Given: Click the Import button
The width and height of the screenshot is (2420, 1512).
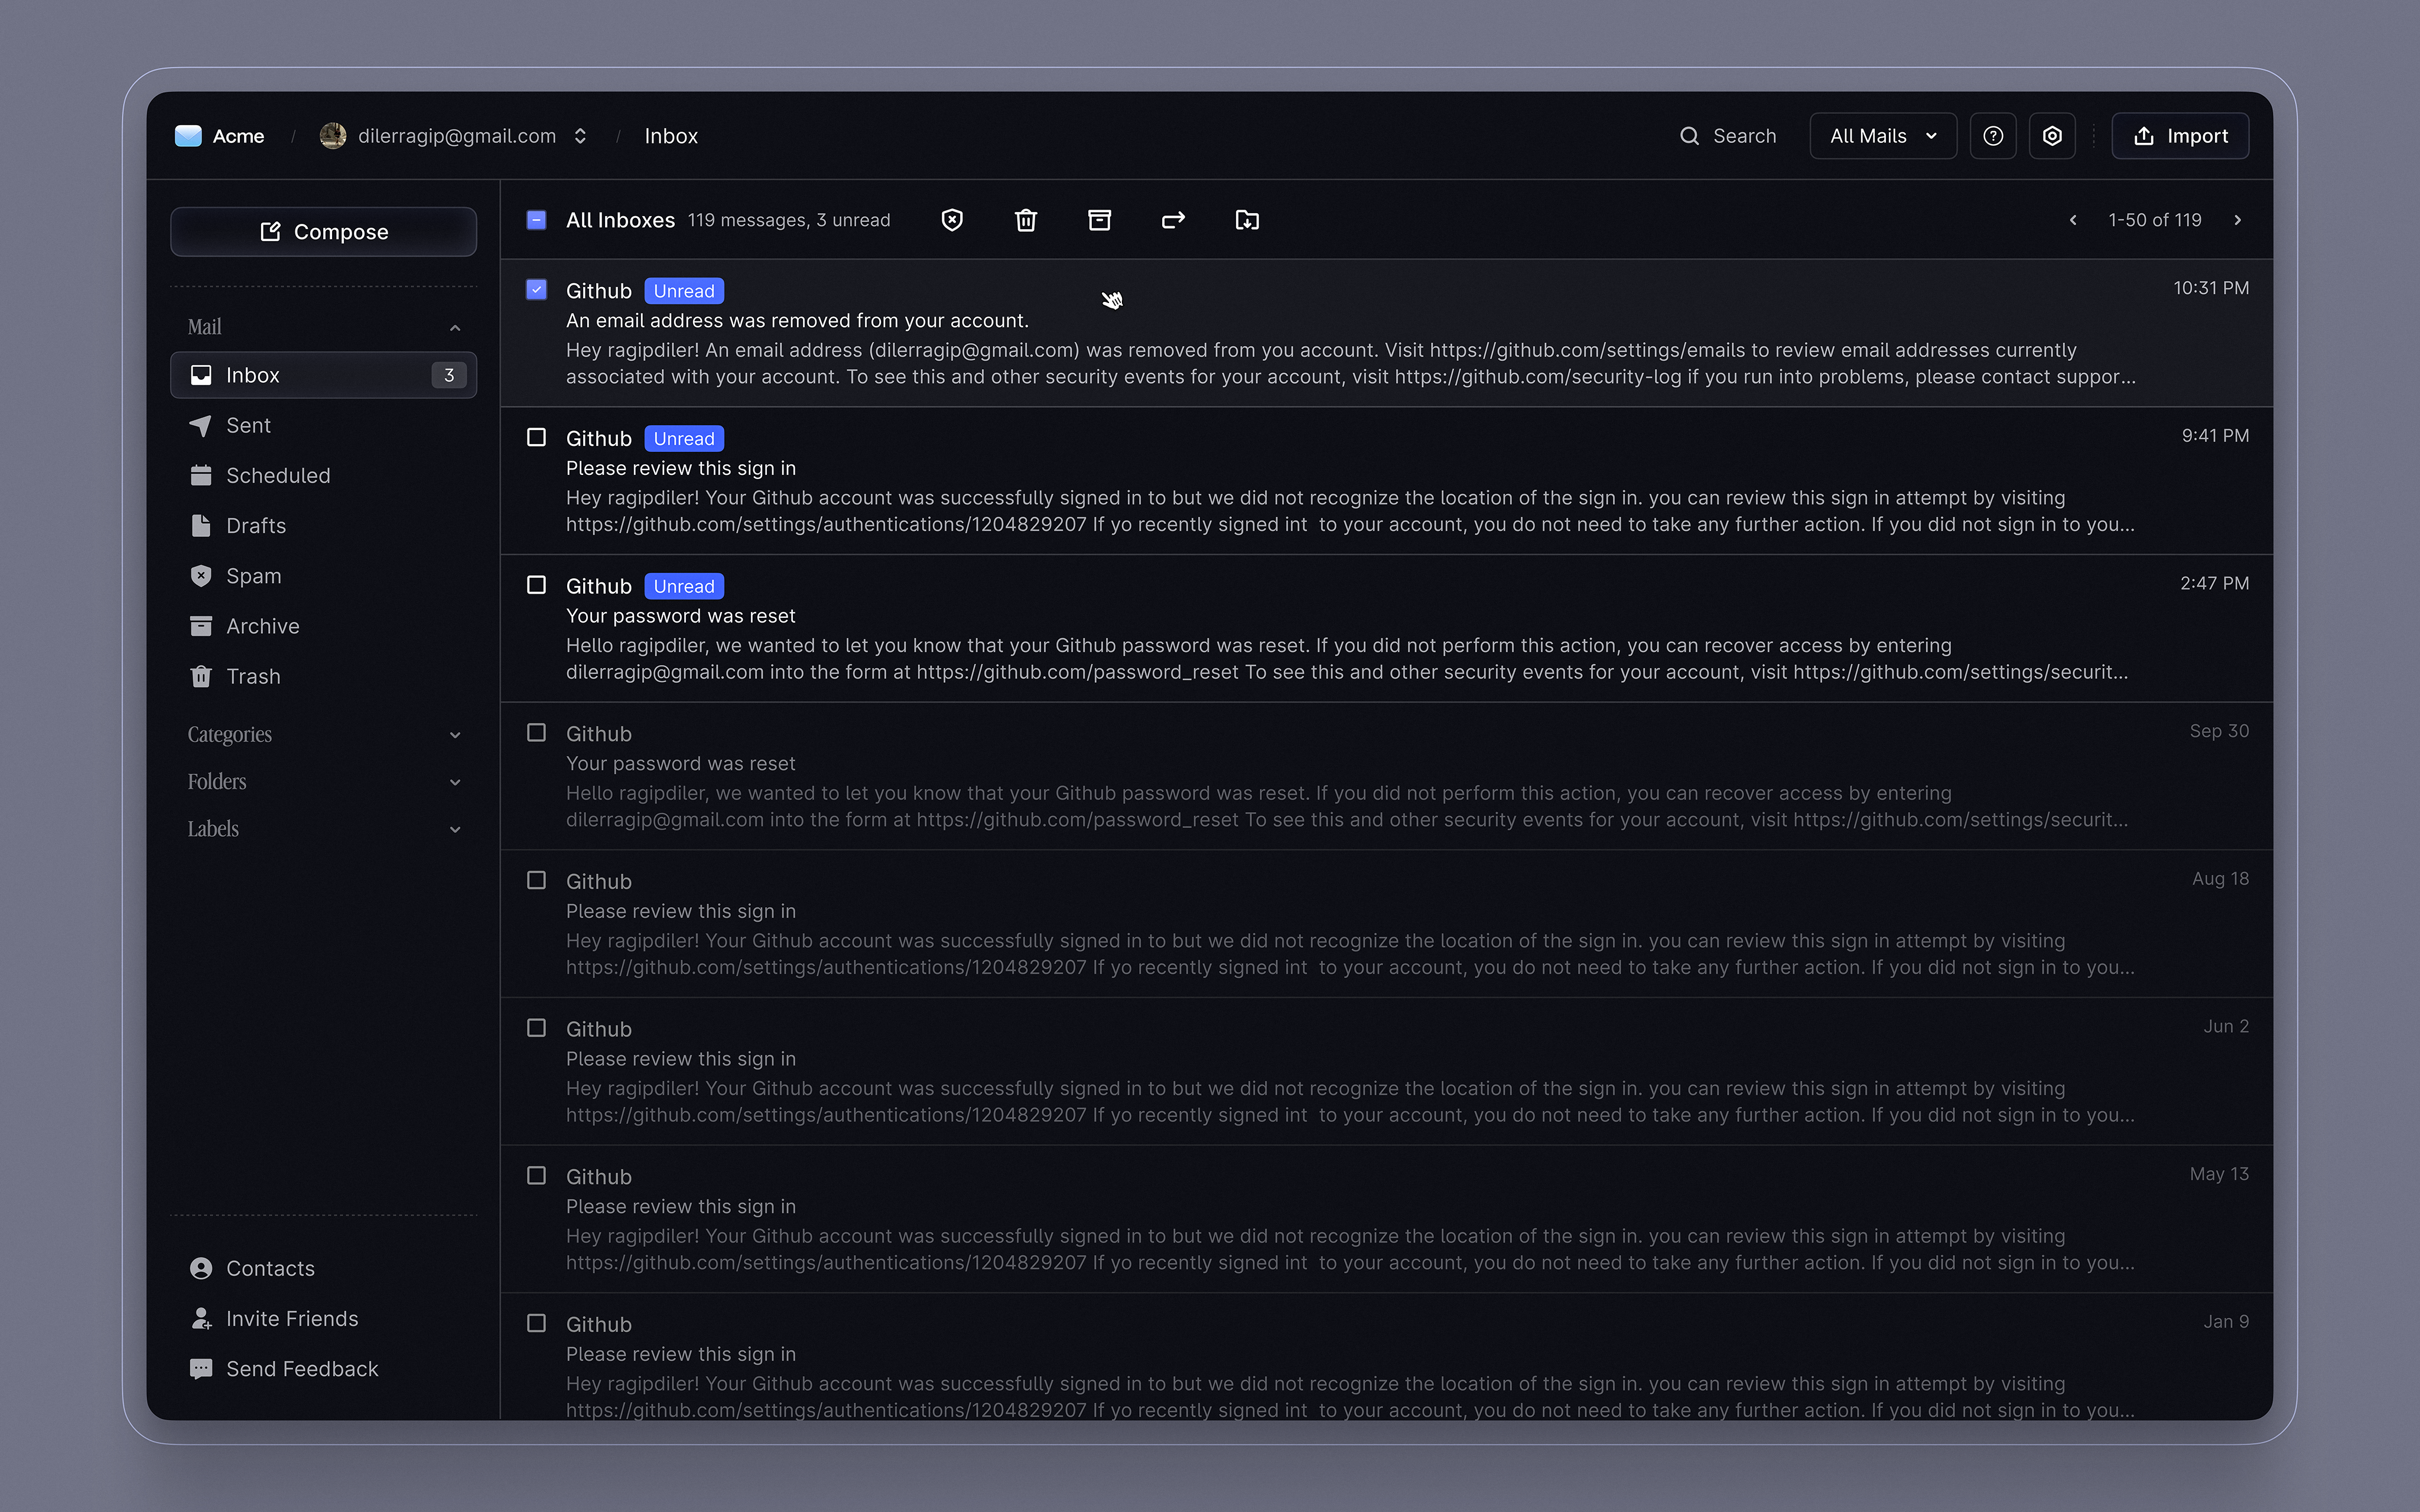Looking at the screenshot, I should click(x=2180, y=135).
